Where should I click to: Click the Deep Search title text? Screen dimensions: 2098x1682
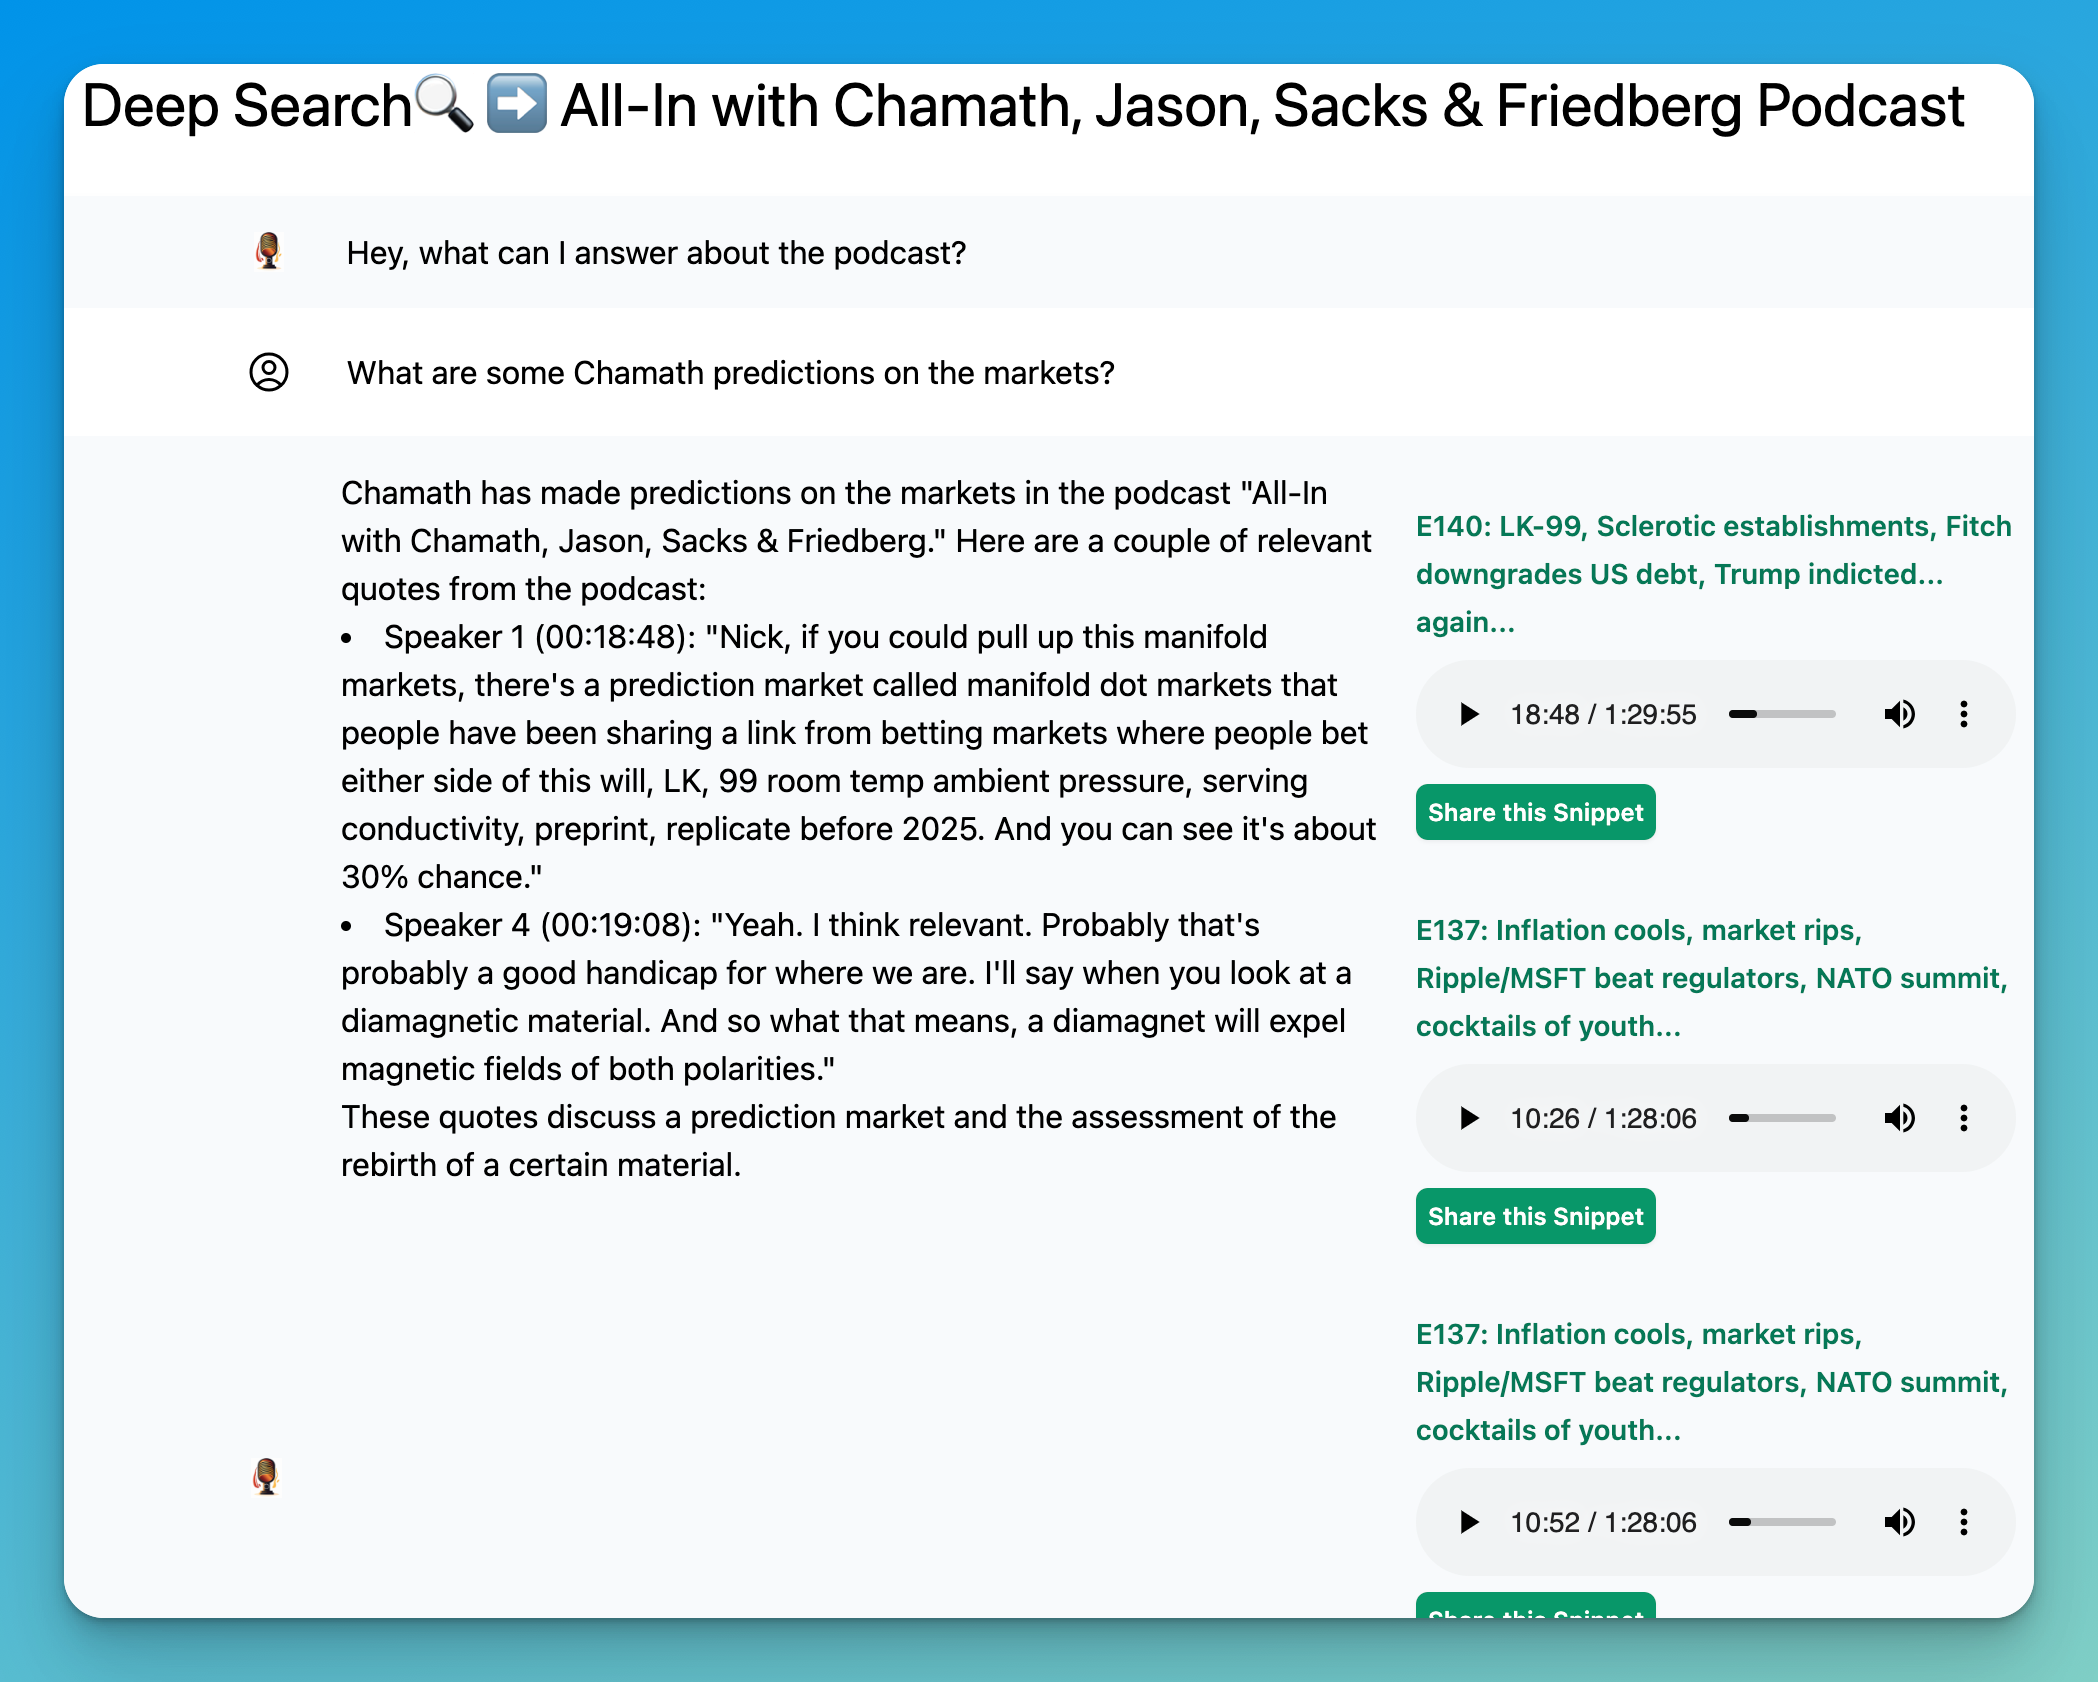pyautogui.click(x=246, y=106)
